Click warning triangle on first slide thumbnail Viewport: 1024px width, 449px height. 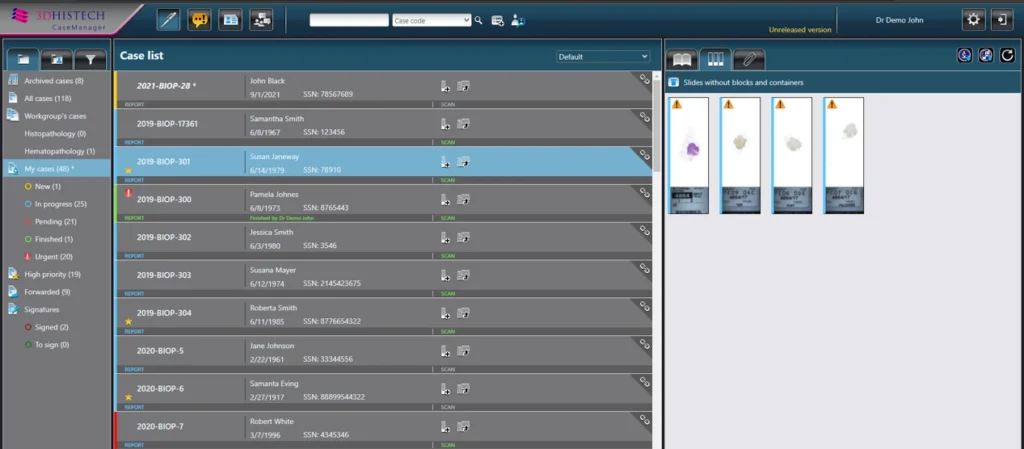(x=677, y=104)
